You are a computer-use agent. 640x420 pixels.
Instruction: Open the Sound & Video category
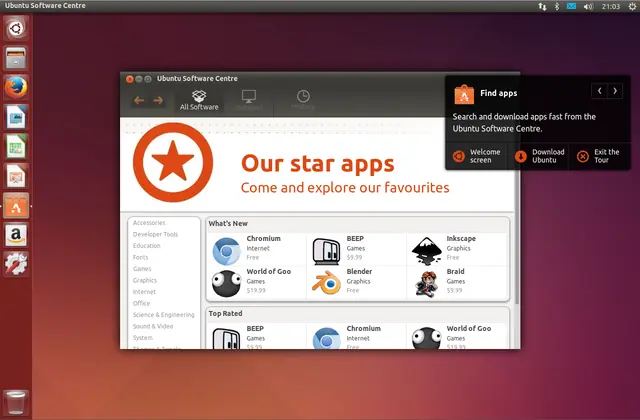pos(153,326)
